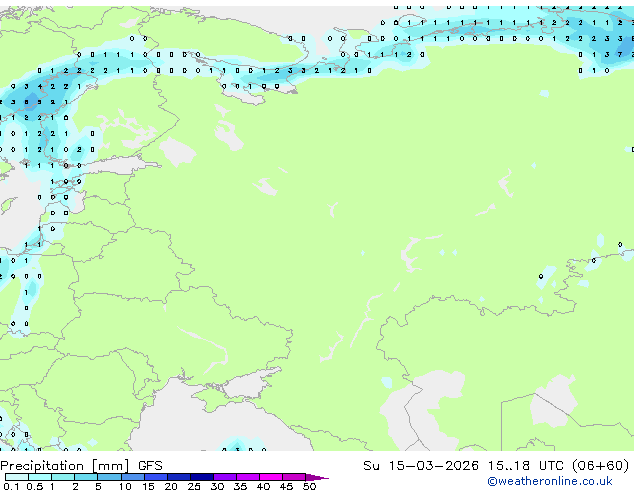Image resolution: width=634 pixels, height=490 pixels.
Task: Click the 15–20 mm legend swatch
Action: pos(156,477)
